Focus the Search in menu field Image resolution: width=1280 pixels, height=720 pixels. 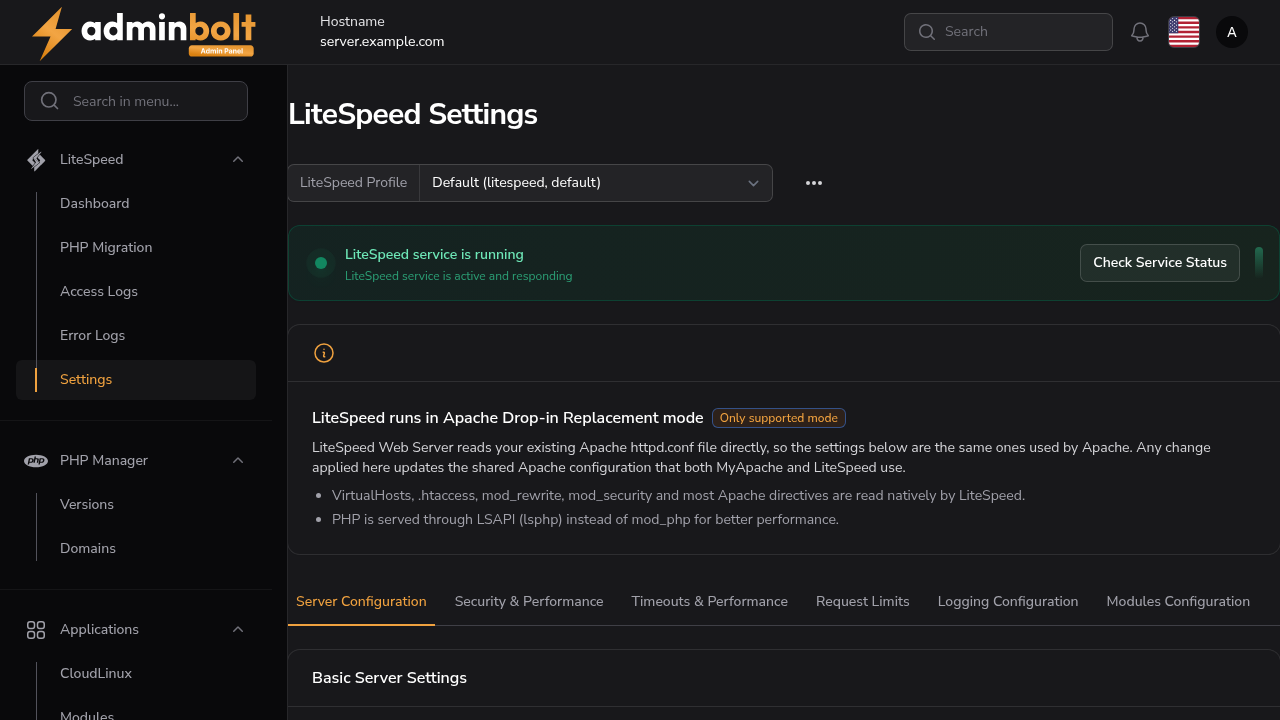pos(136,101)
